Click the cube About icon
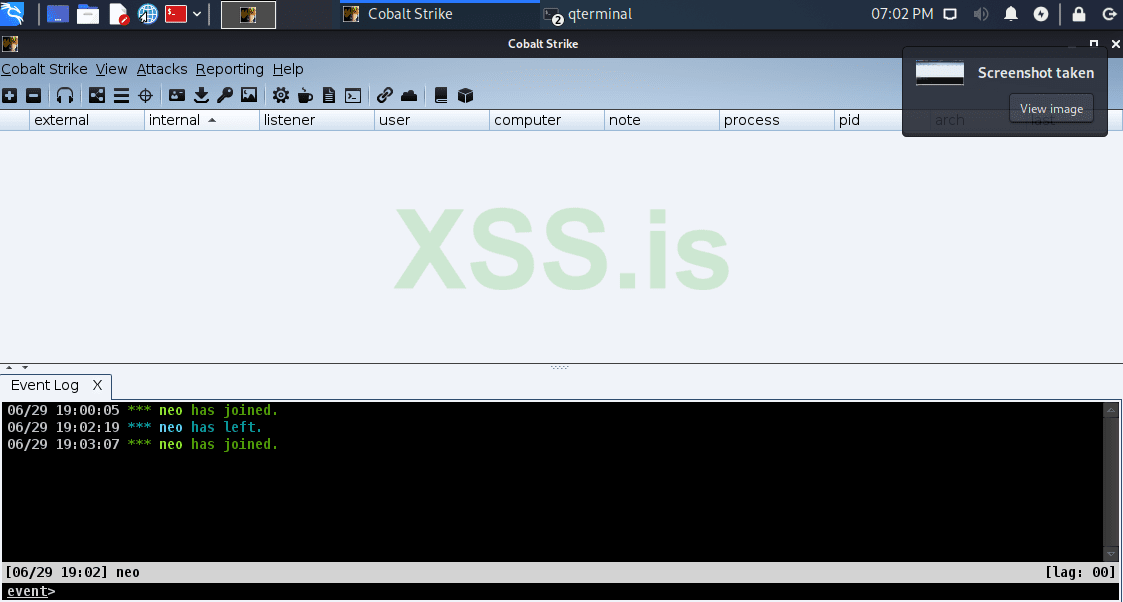The width and height of the screenshot is (1123, 602). 466,95
